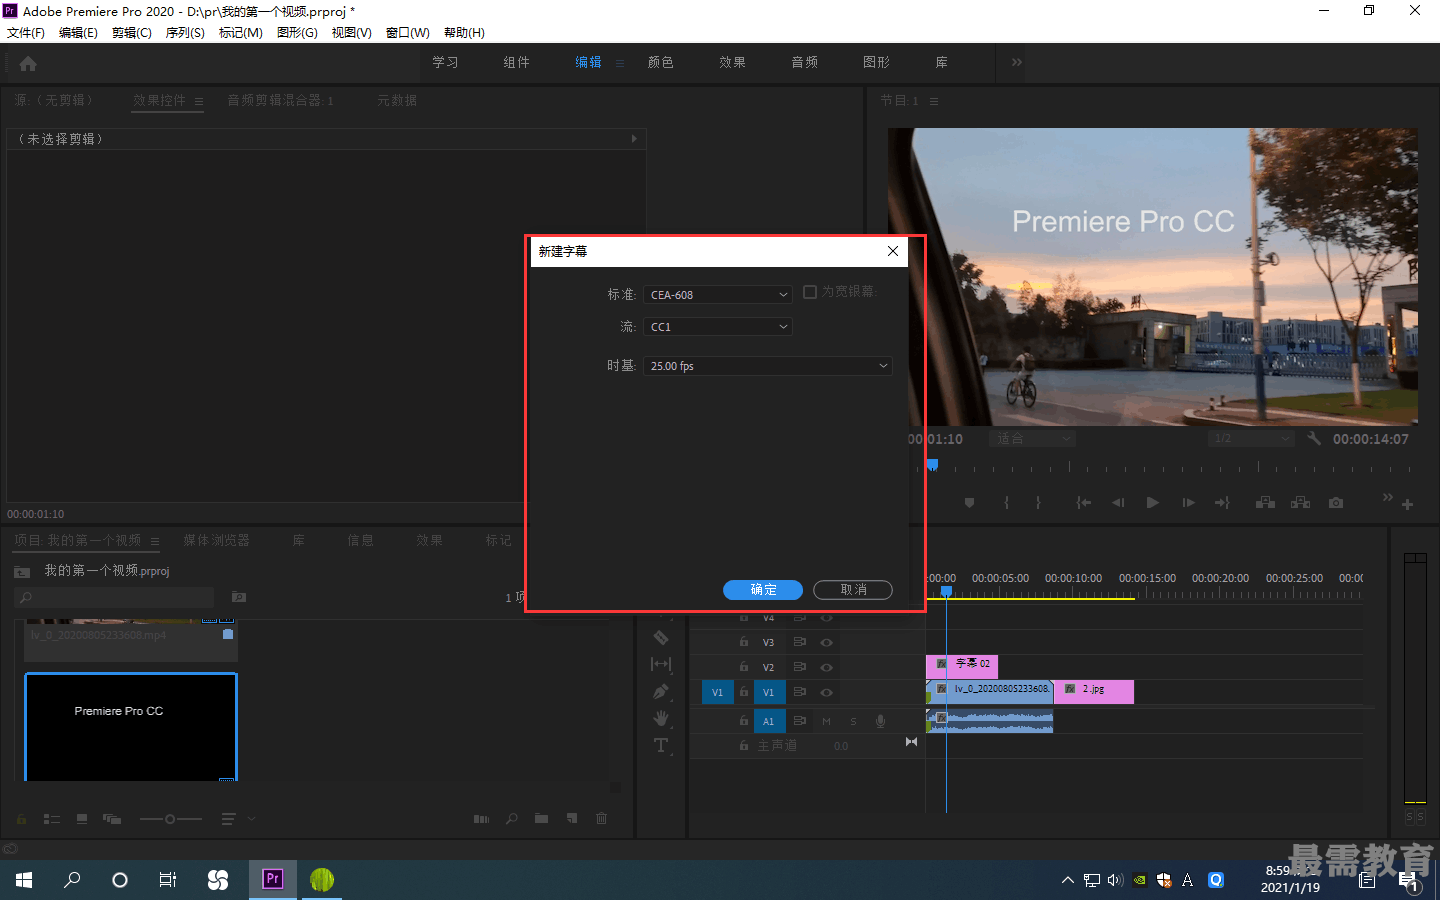
Task: Open the 标准 CEA-608 dropdown
Action: pos(718,295)
